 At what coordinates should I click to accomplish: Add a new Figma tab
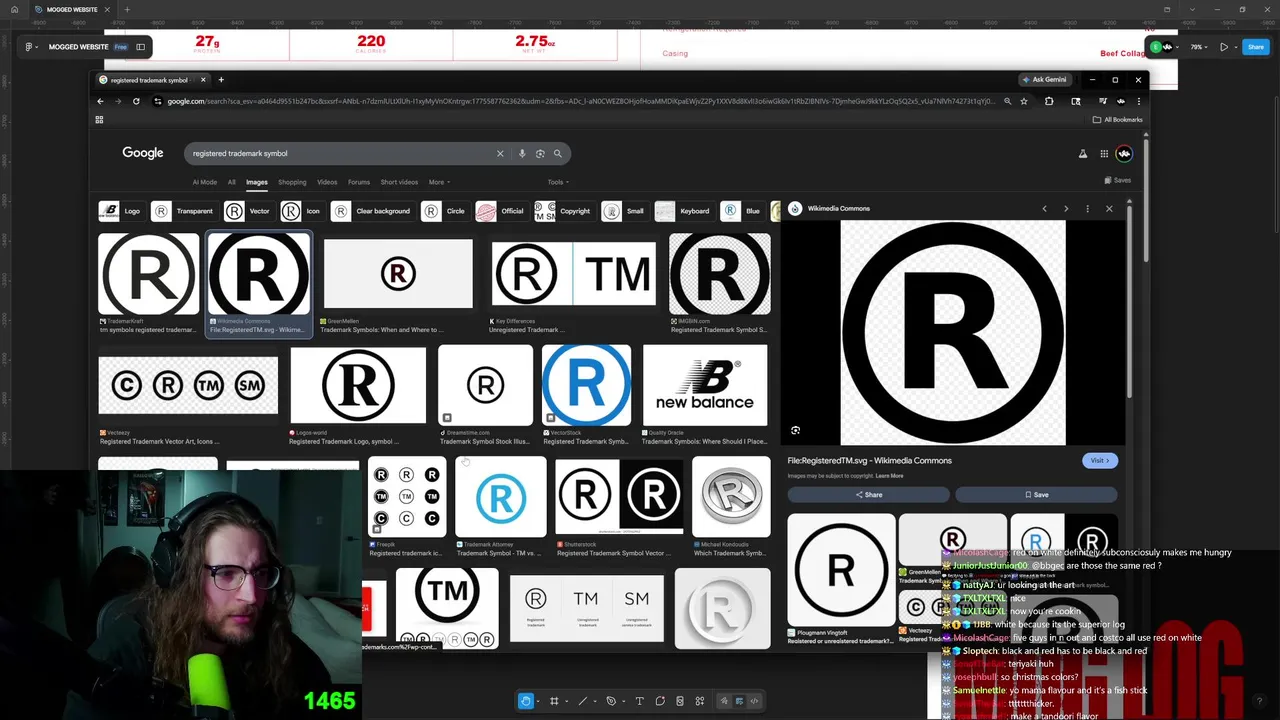click(x=127, y=10)
